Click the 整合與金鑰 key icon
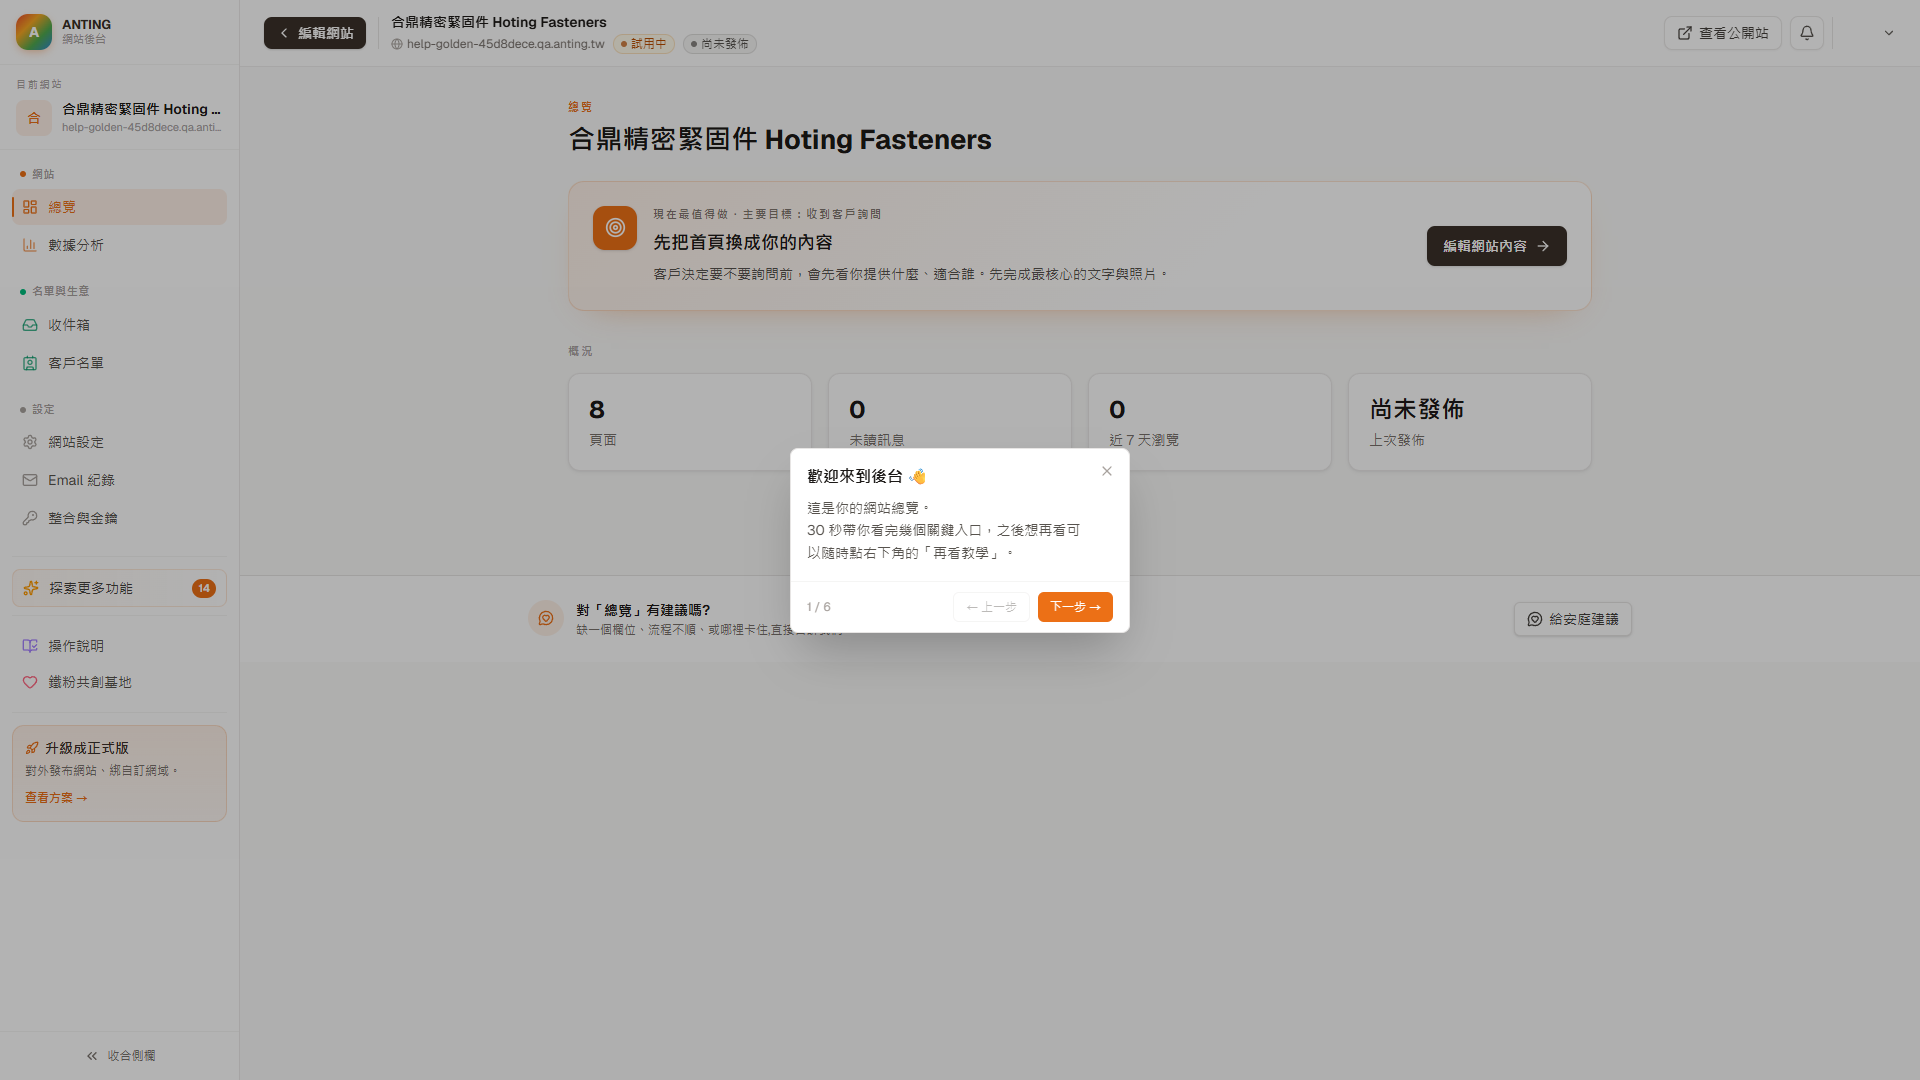Screen dimensions: 1920x1080 tap(30, 518)
